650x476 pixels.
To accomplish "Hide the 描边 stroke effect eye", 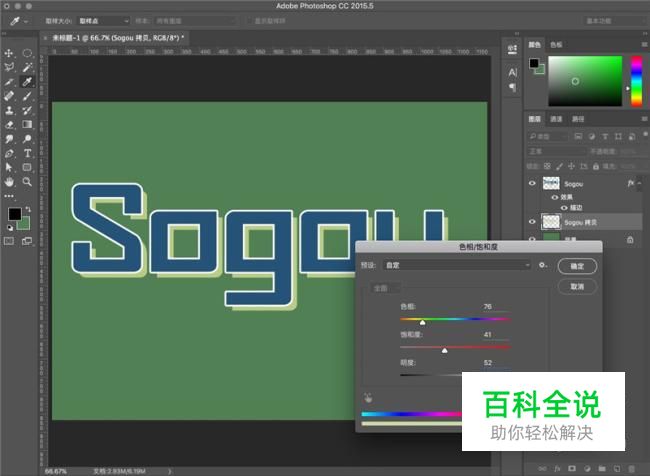I will coord(564,208).
